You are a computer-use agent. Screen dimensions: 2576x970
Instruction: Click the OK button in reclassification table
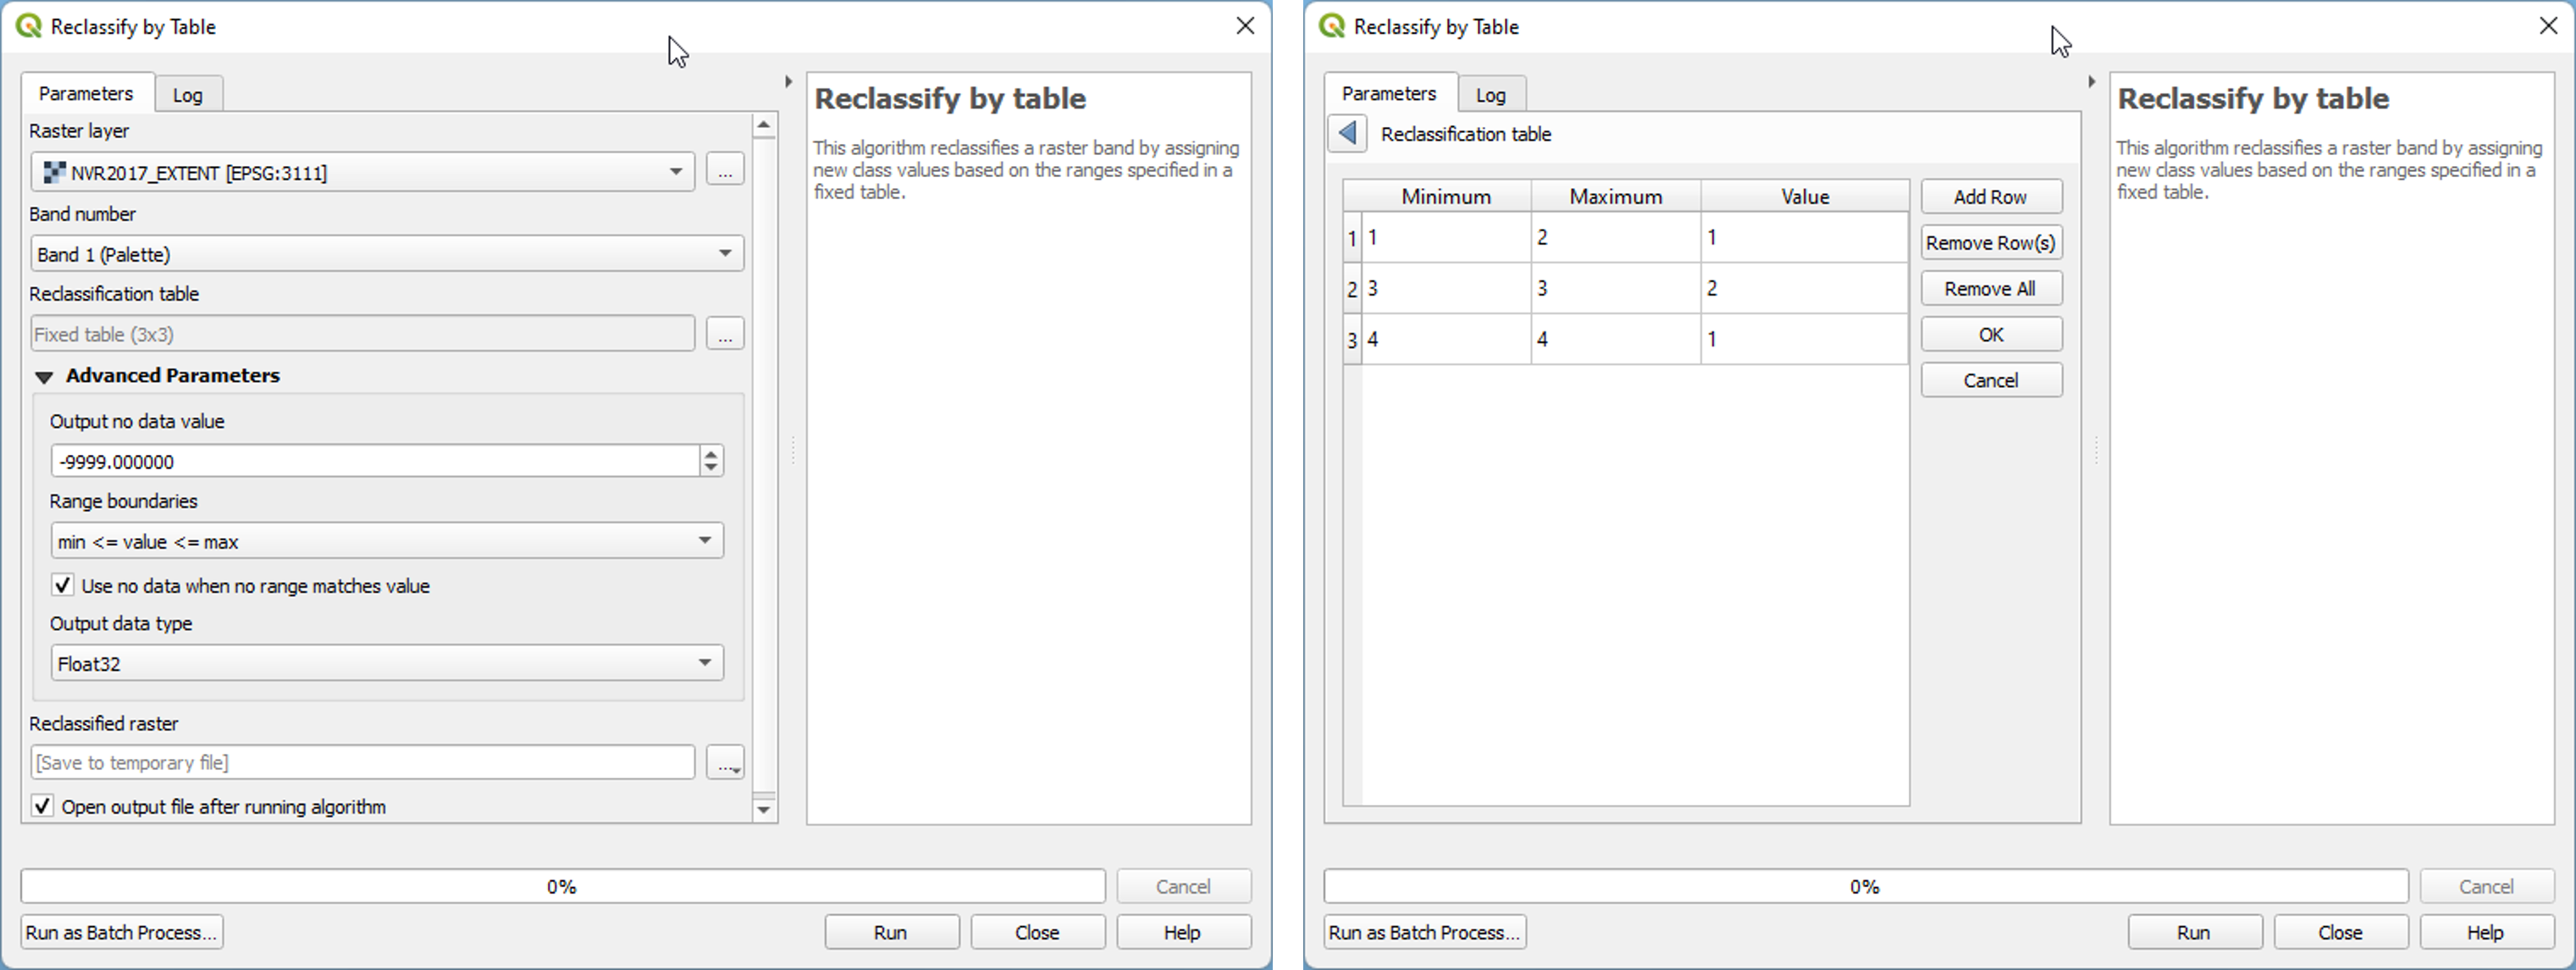[1989, 334]
